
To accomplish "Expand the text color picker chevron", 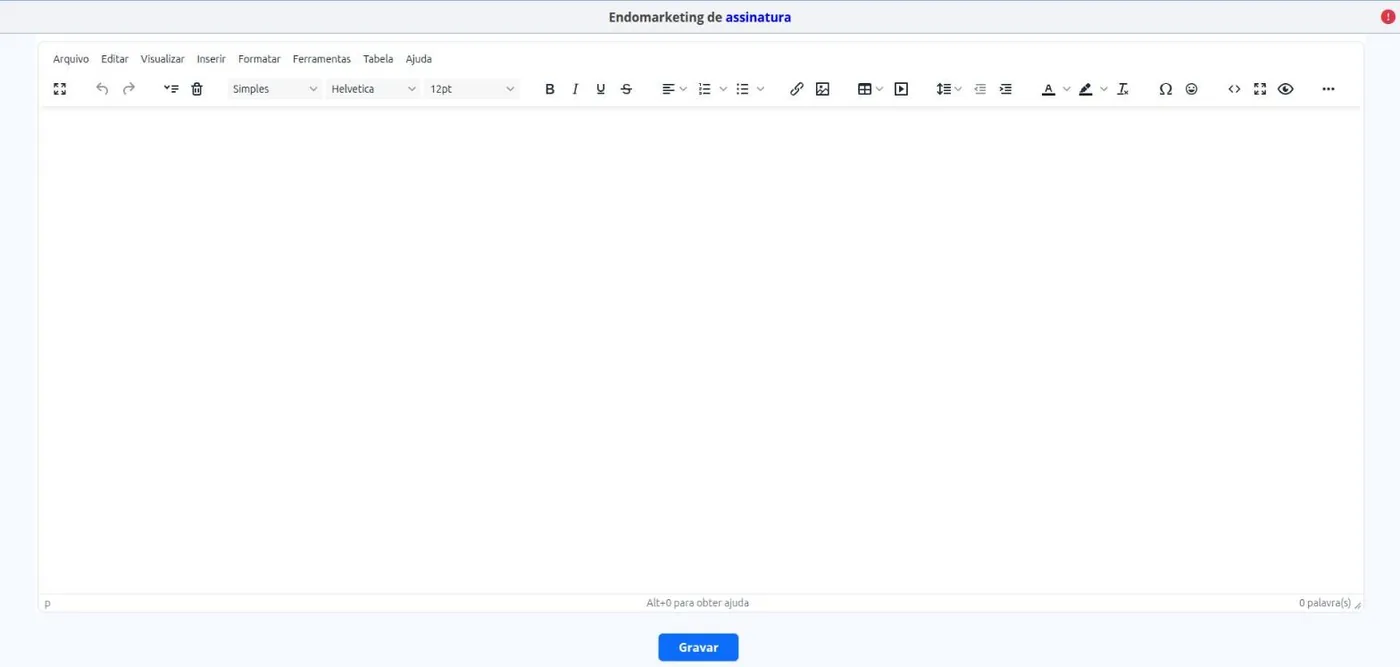I will pyautogui.click(x=1066, y=89).
